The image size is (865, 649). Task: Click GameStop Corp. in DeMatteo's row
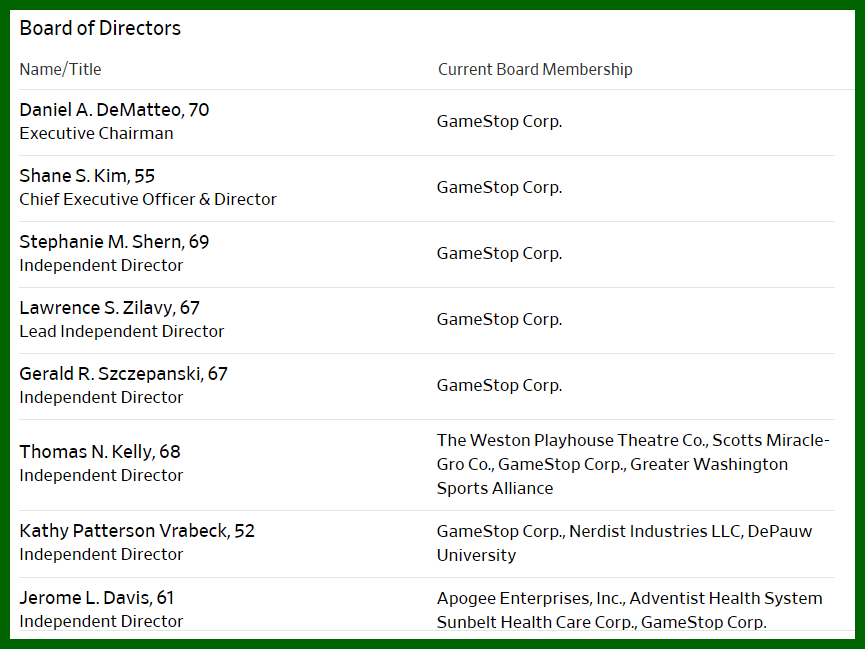pos(499,122)
